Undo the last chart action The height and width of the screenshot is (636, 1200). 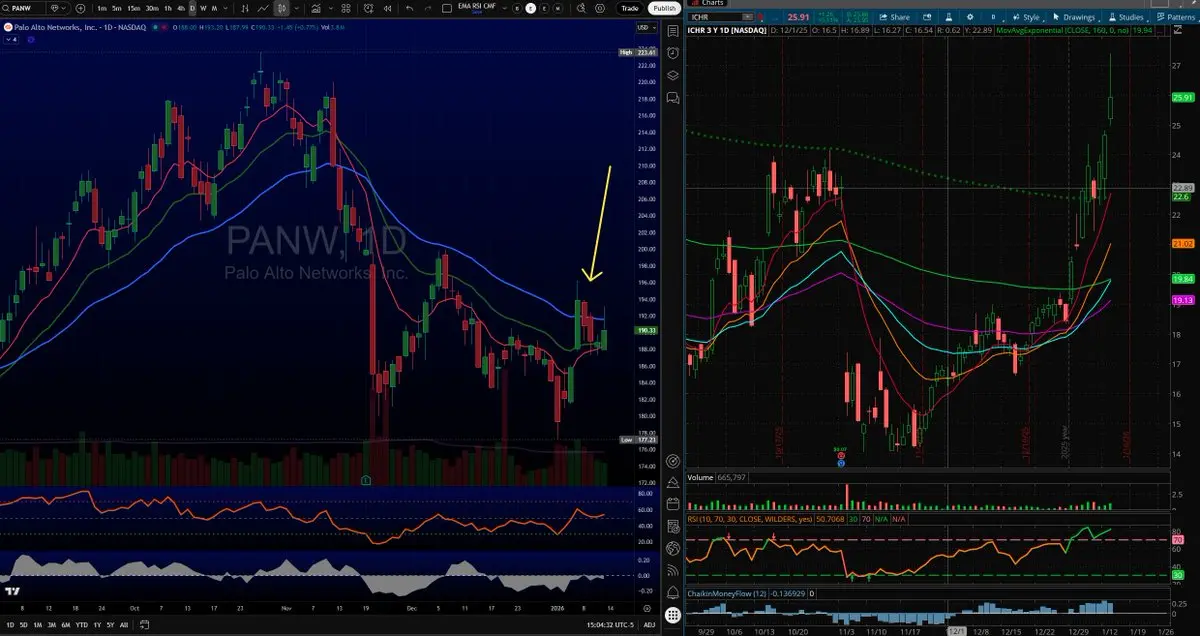(x=409, y=8)
